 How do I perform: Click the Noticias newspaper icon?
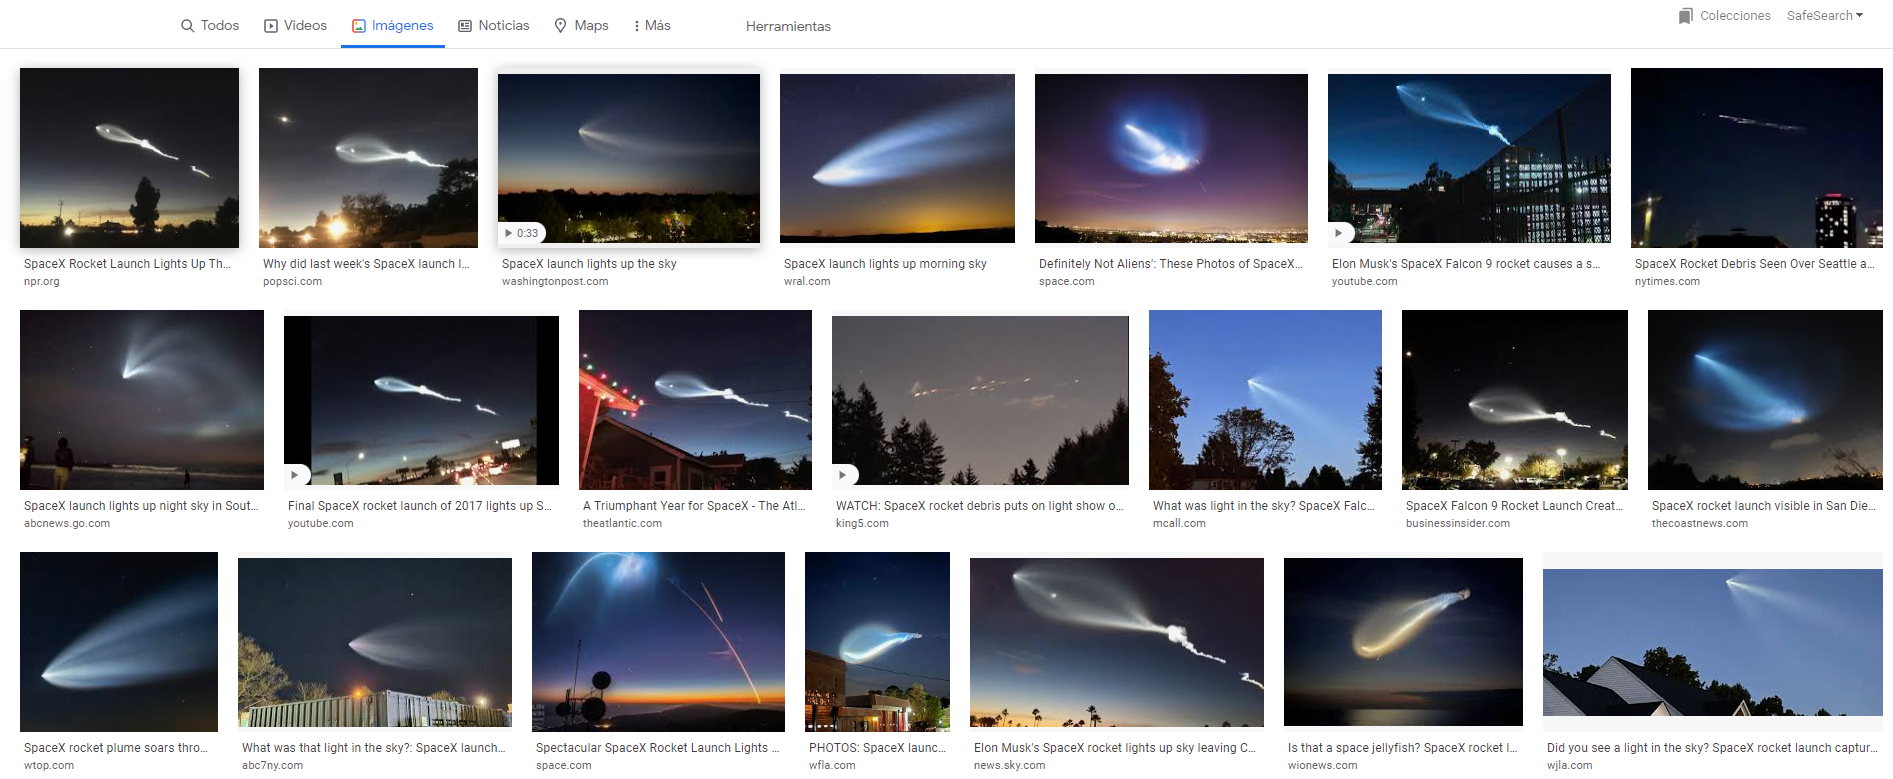(x=465, y=26)
